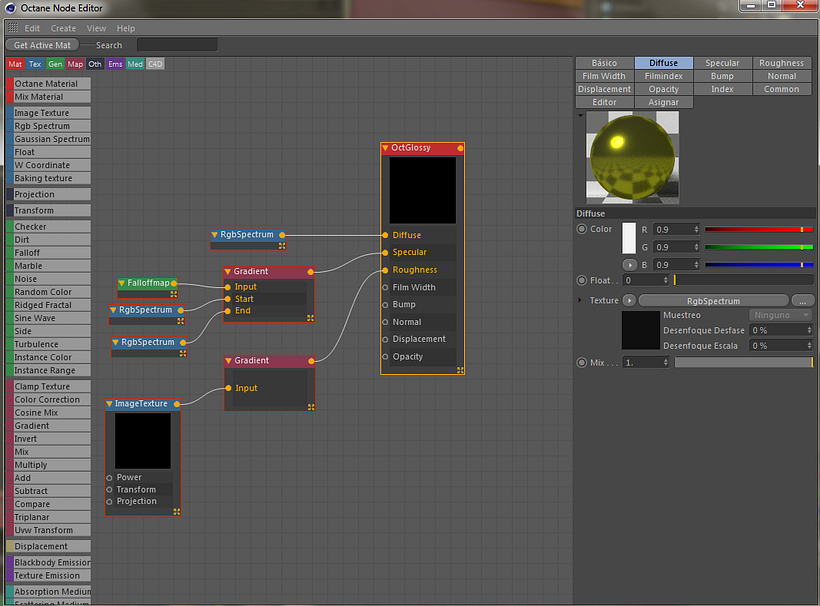Toggle the Oth category filter
820x606 pixels.
point(95,64)
